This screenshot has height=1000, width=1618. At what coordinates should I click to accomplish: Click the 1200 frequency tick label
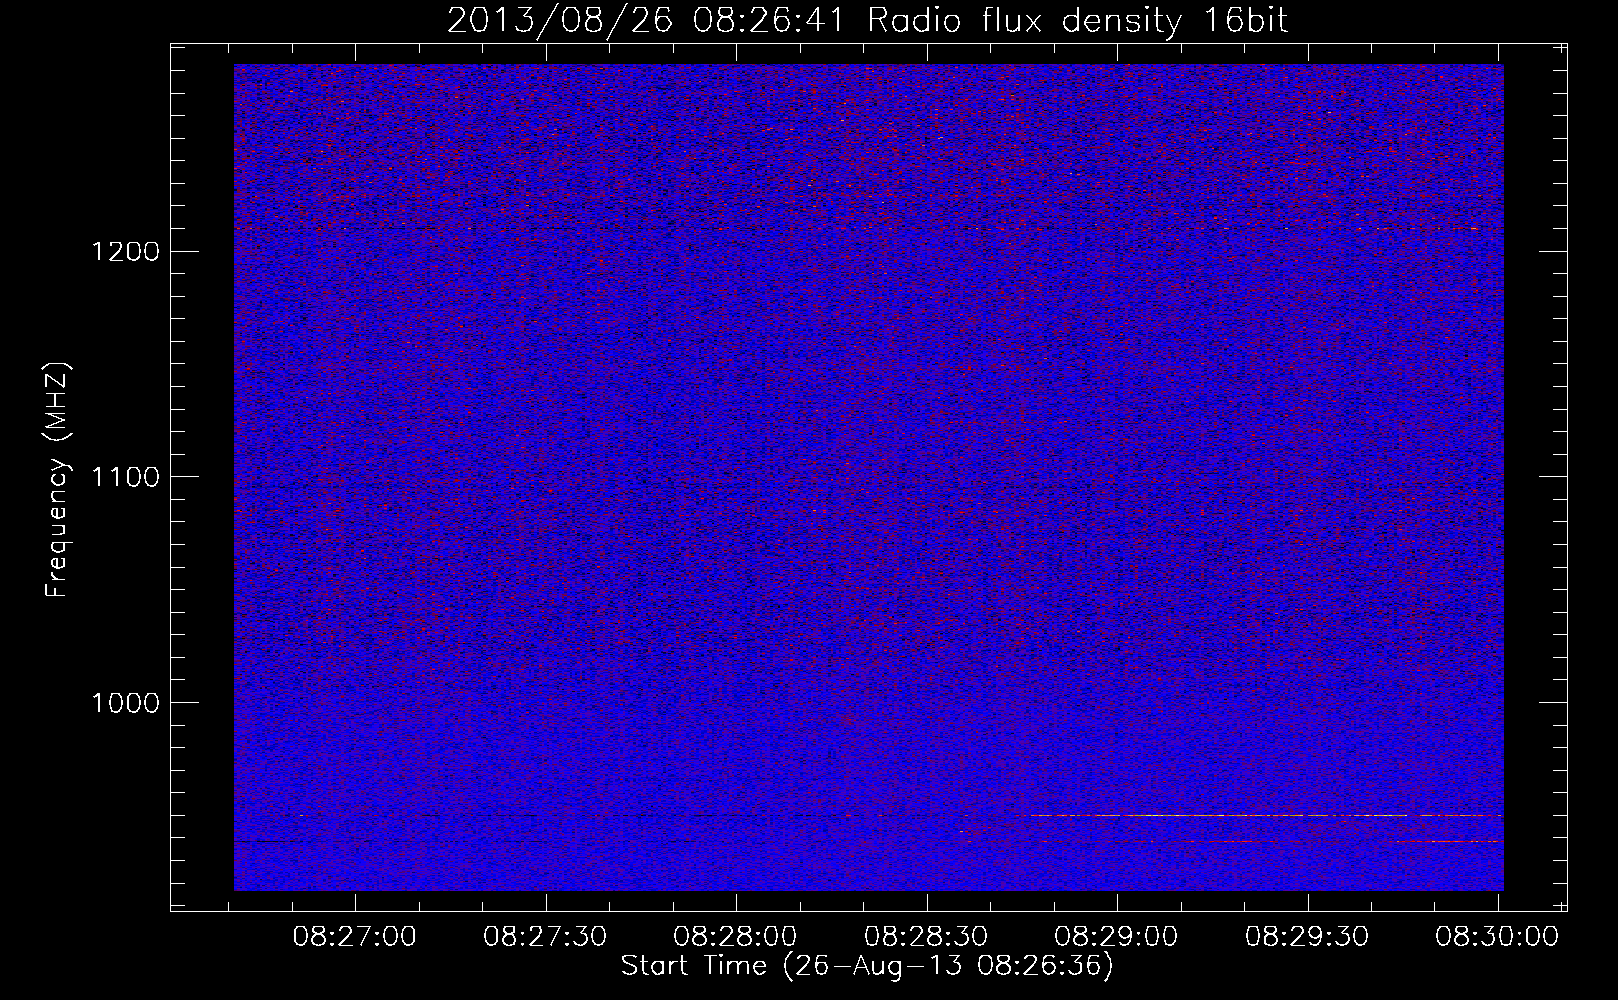(125, 251)
